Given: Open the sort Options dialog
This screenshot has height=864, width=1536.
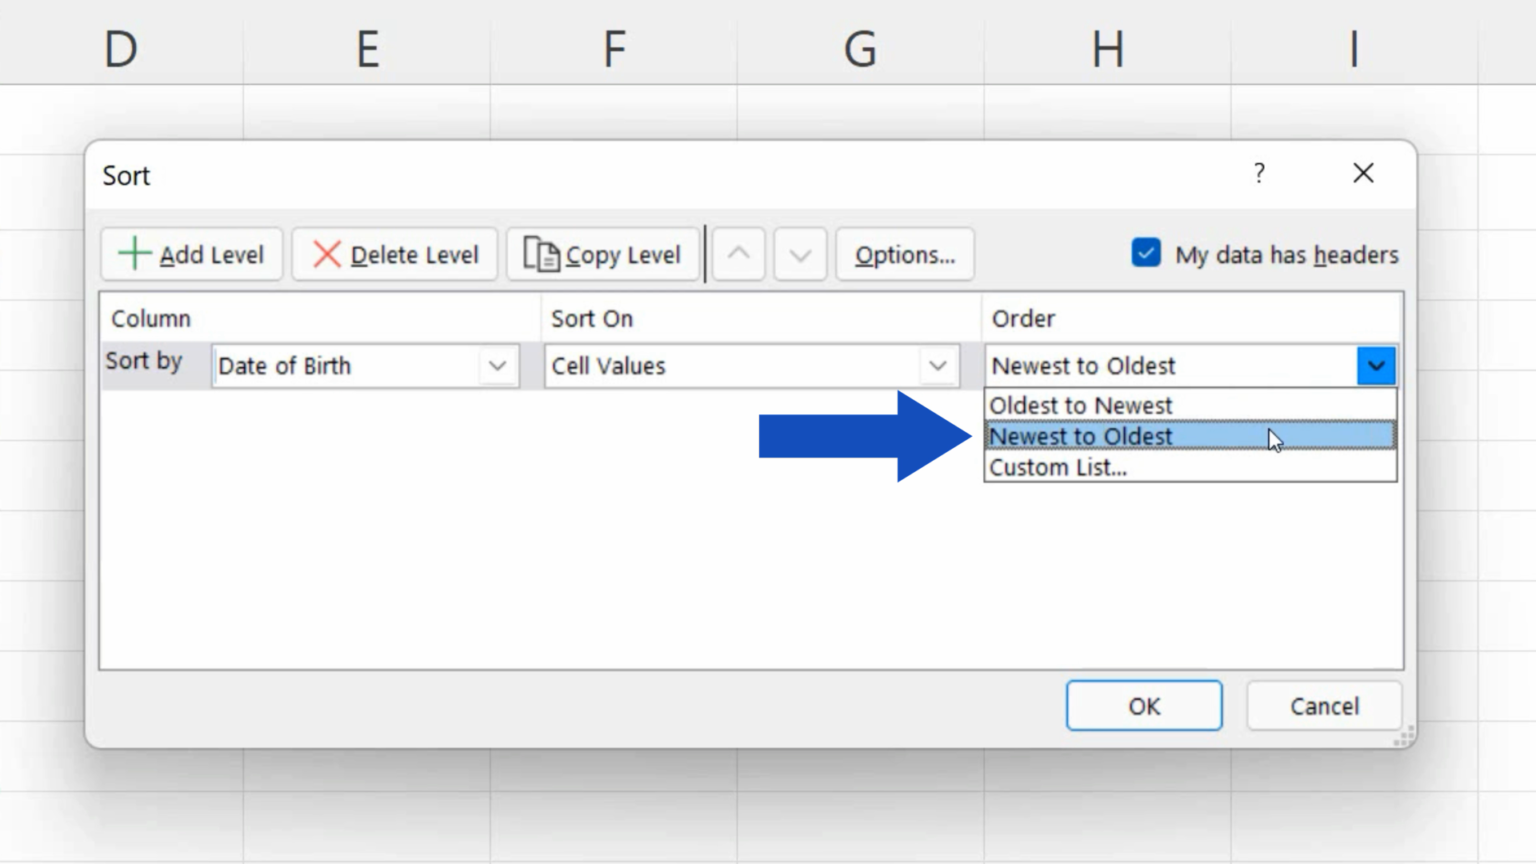Looking at the screenshot, I should [x=904, y=254].
